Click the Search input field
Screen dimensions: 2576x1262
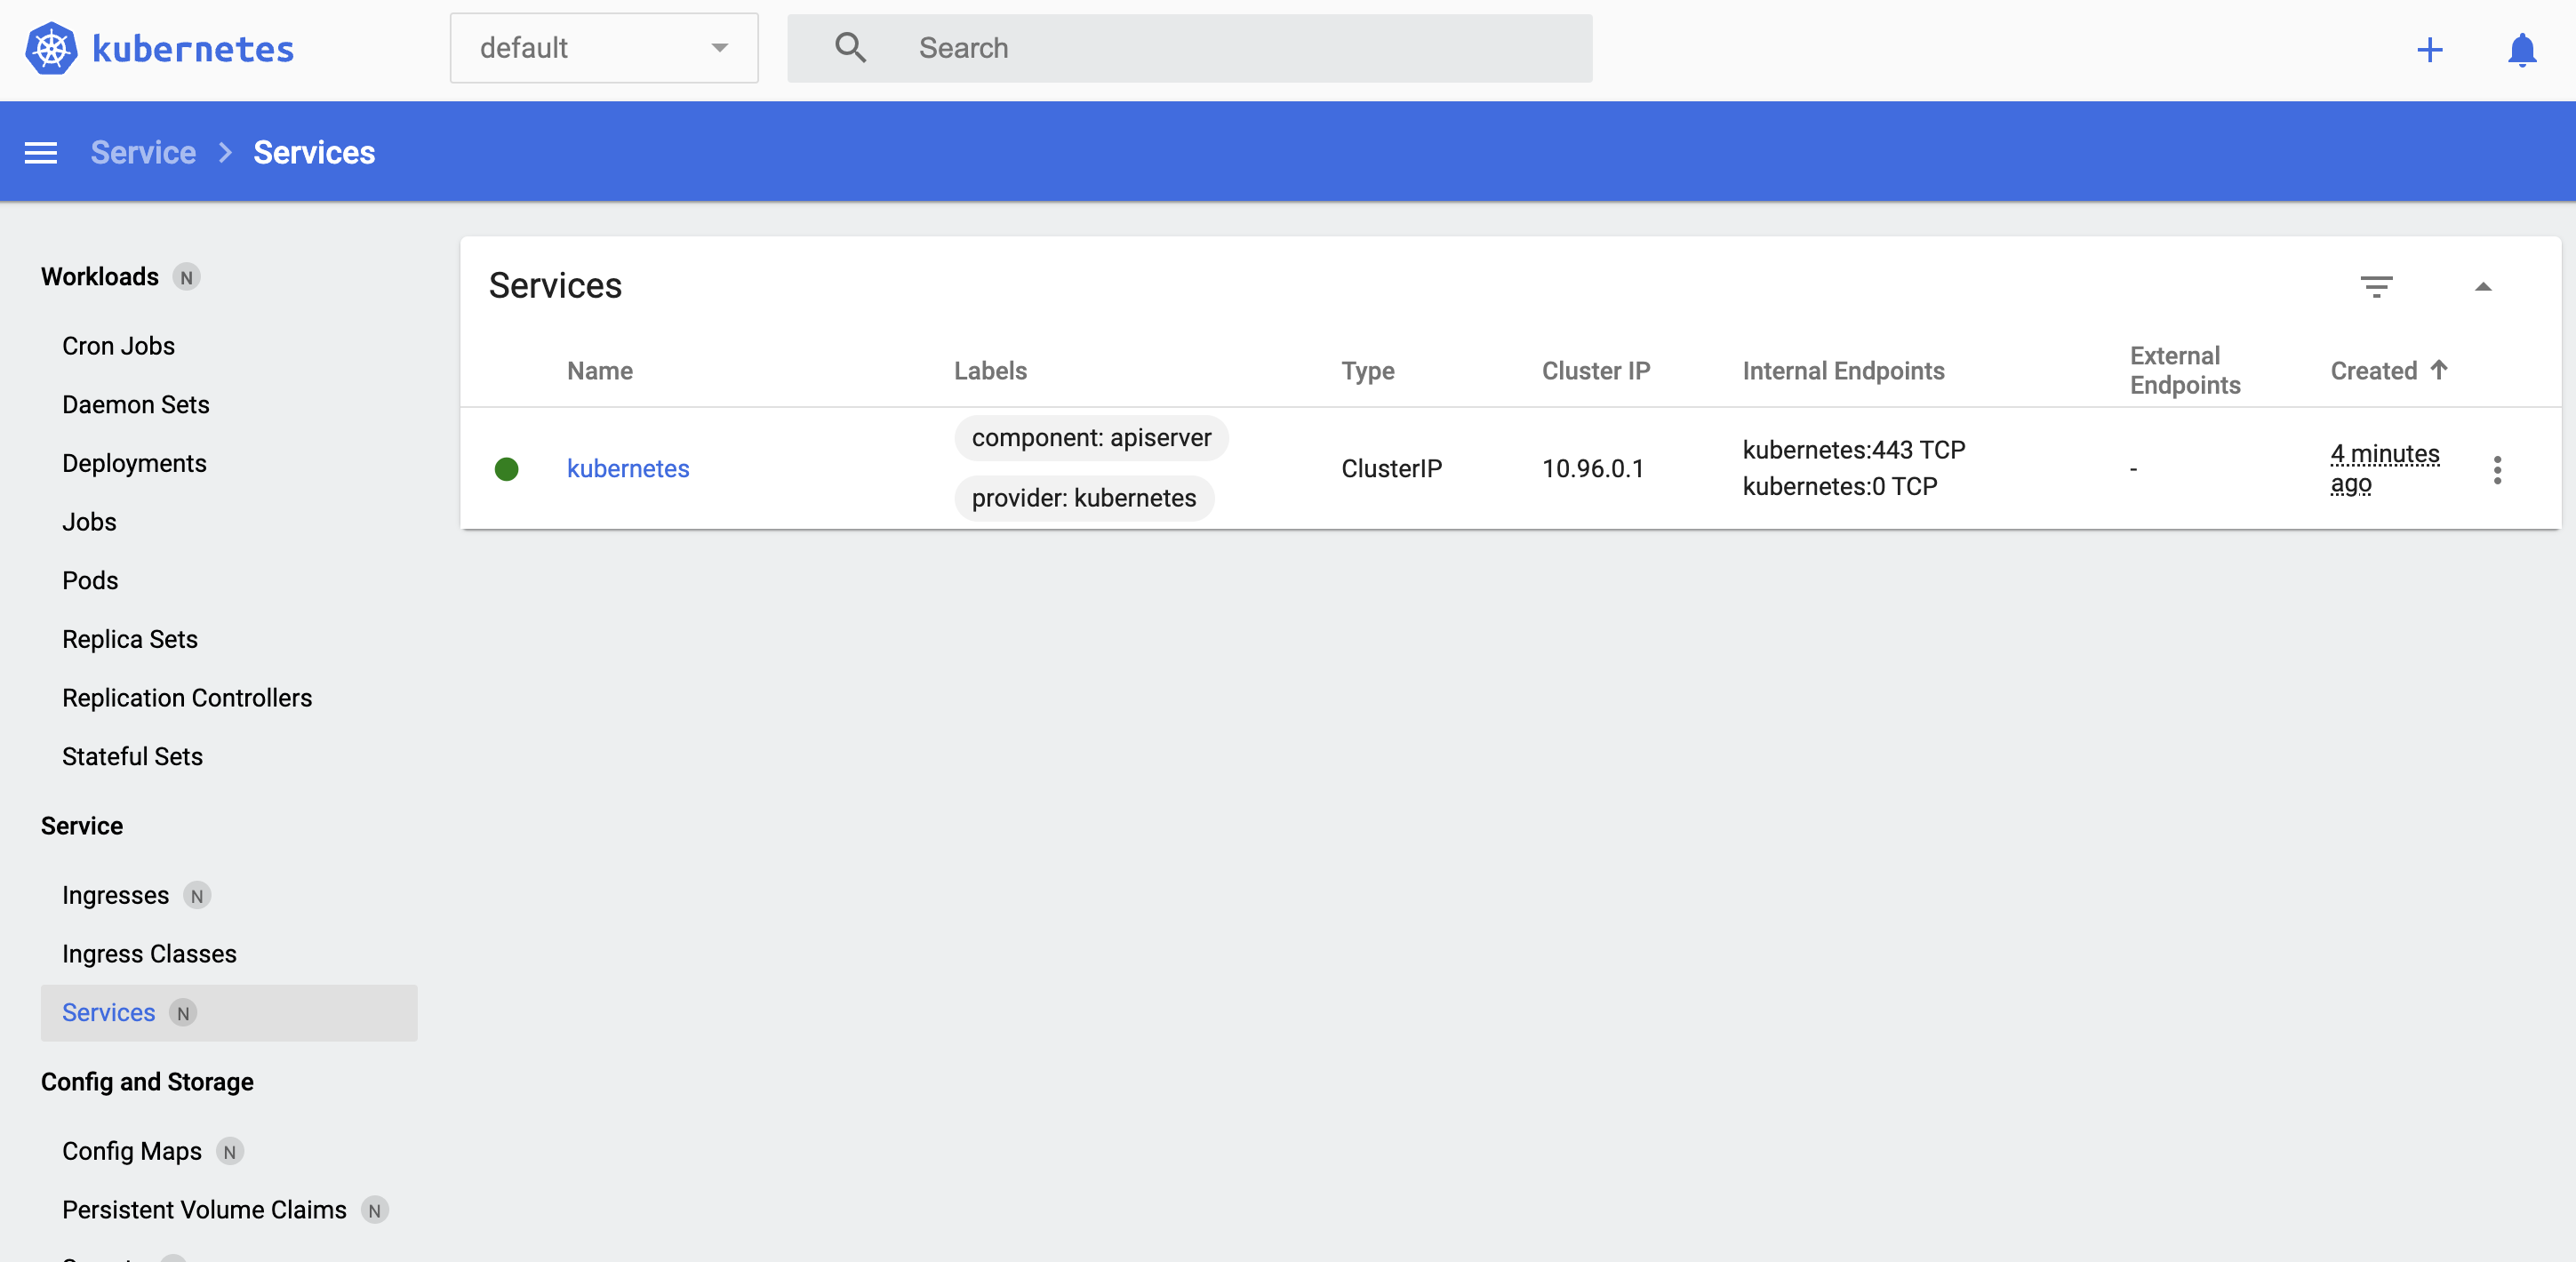[1189, 48]
